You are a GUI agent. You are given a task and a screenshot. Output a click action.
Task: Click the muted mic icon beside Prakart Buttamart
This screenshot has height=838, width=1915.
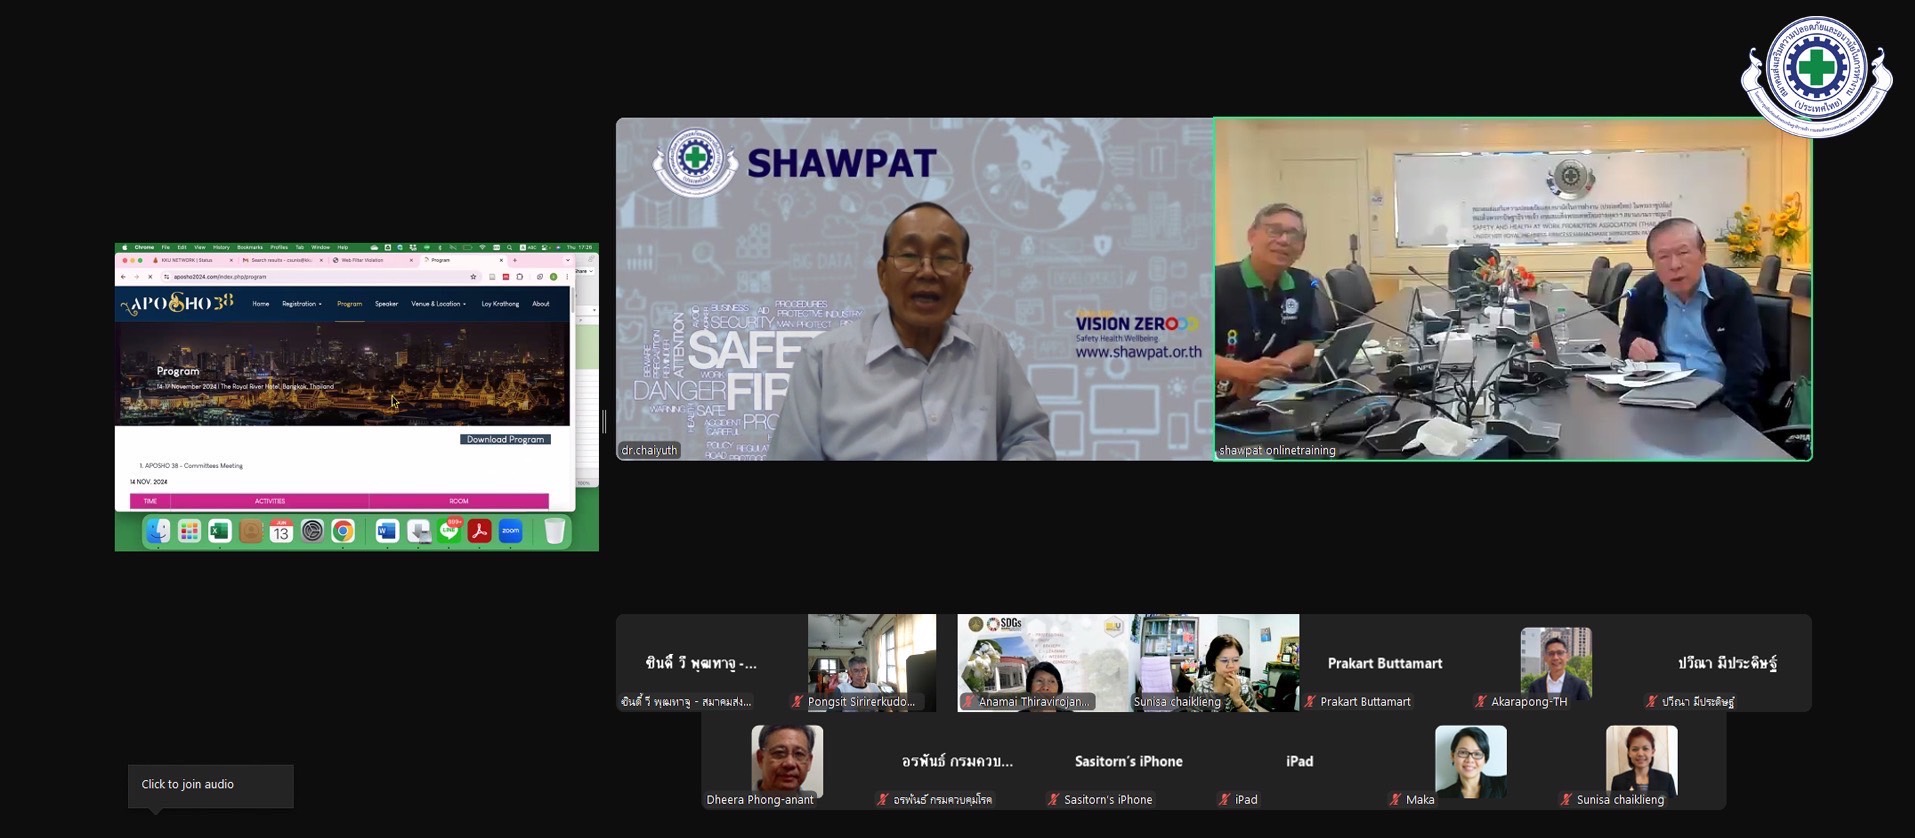pos(1310,702)
